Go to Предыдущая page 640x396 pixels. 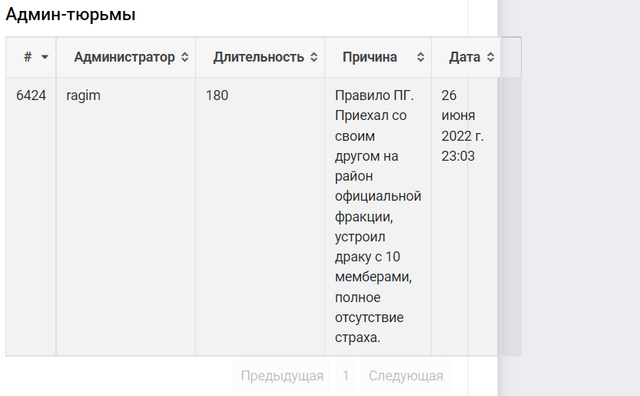click(282, 376)
